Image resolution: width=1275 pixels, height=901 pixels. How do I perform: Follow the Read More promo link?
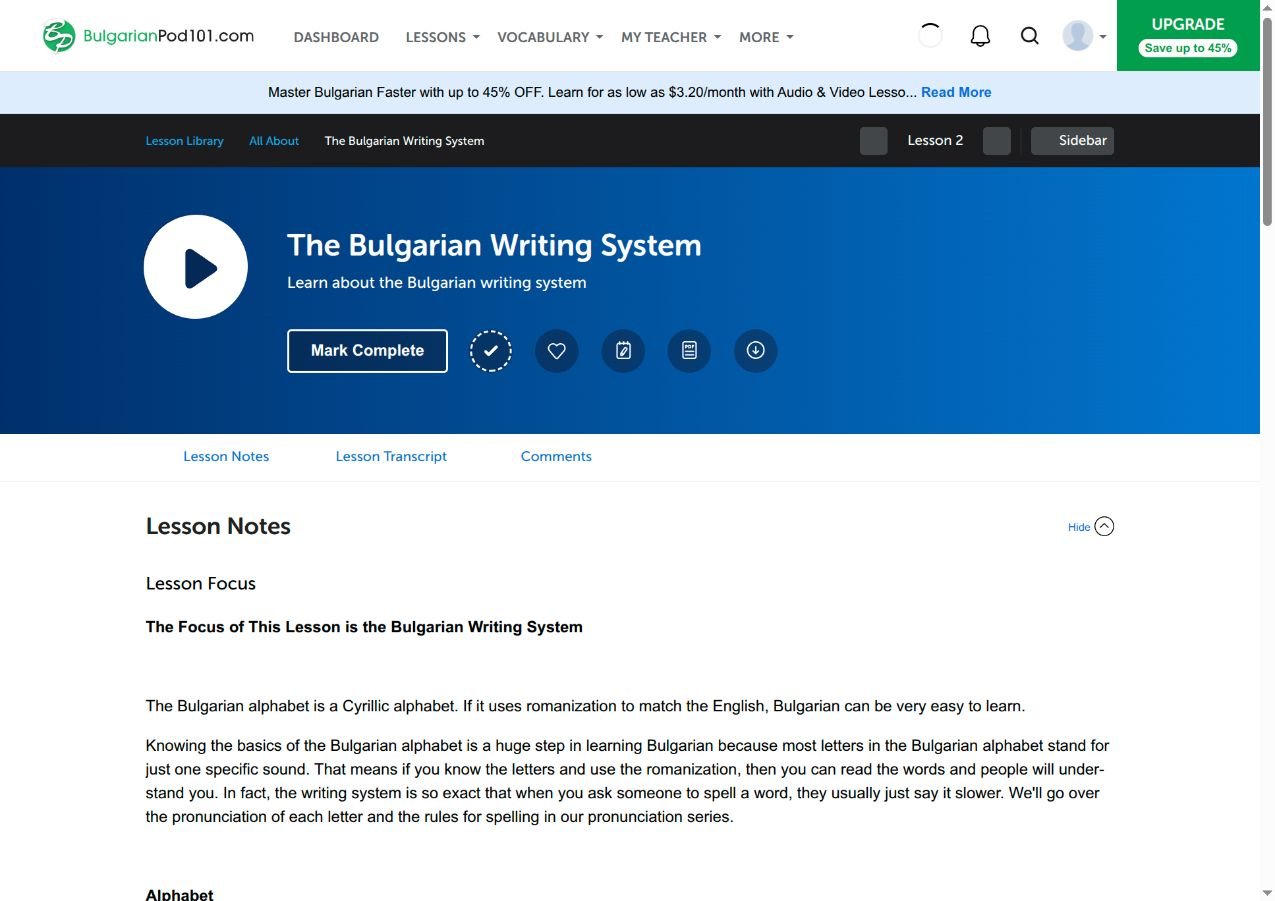tap(956, 92)
